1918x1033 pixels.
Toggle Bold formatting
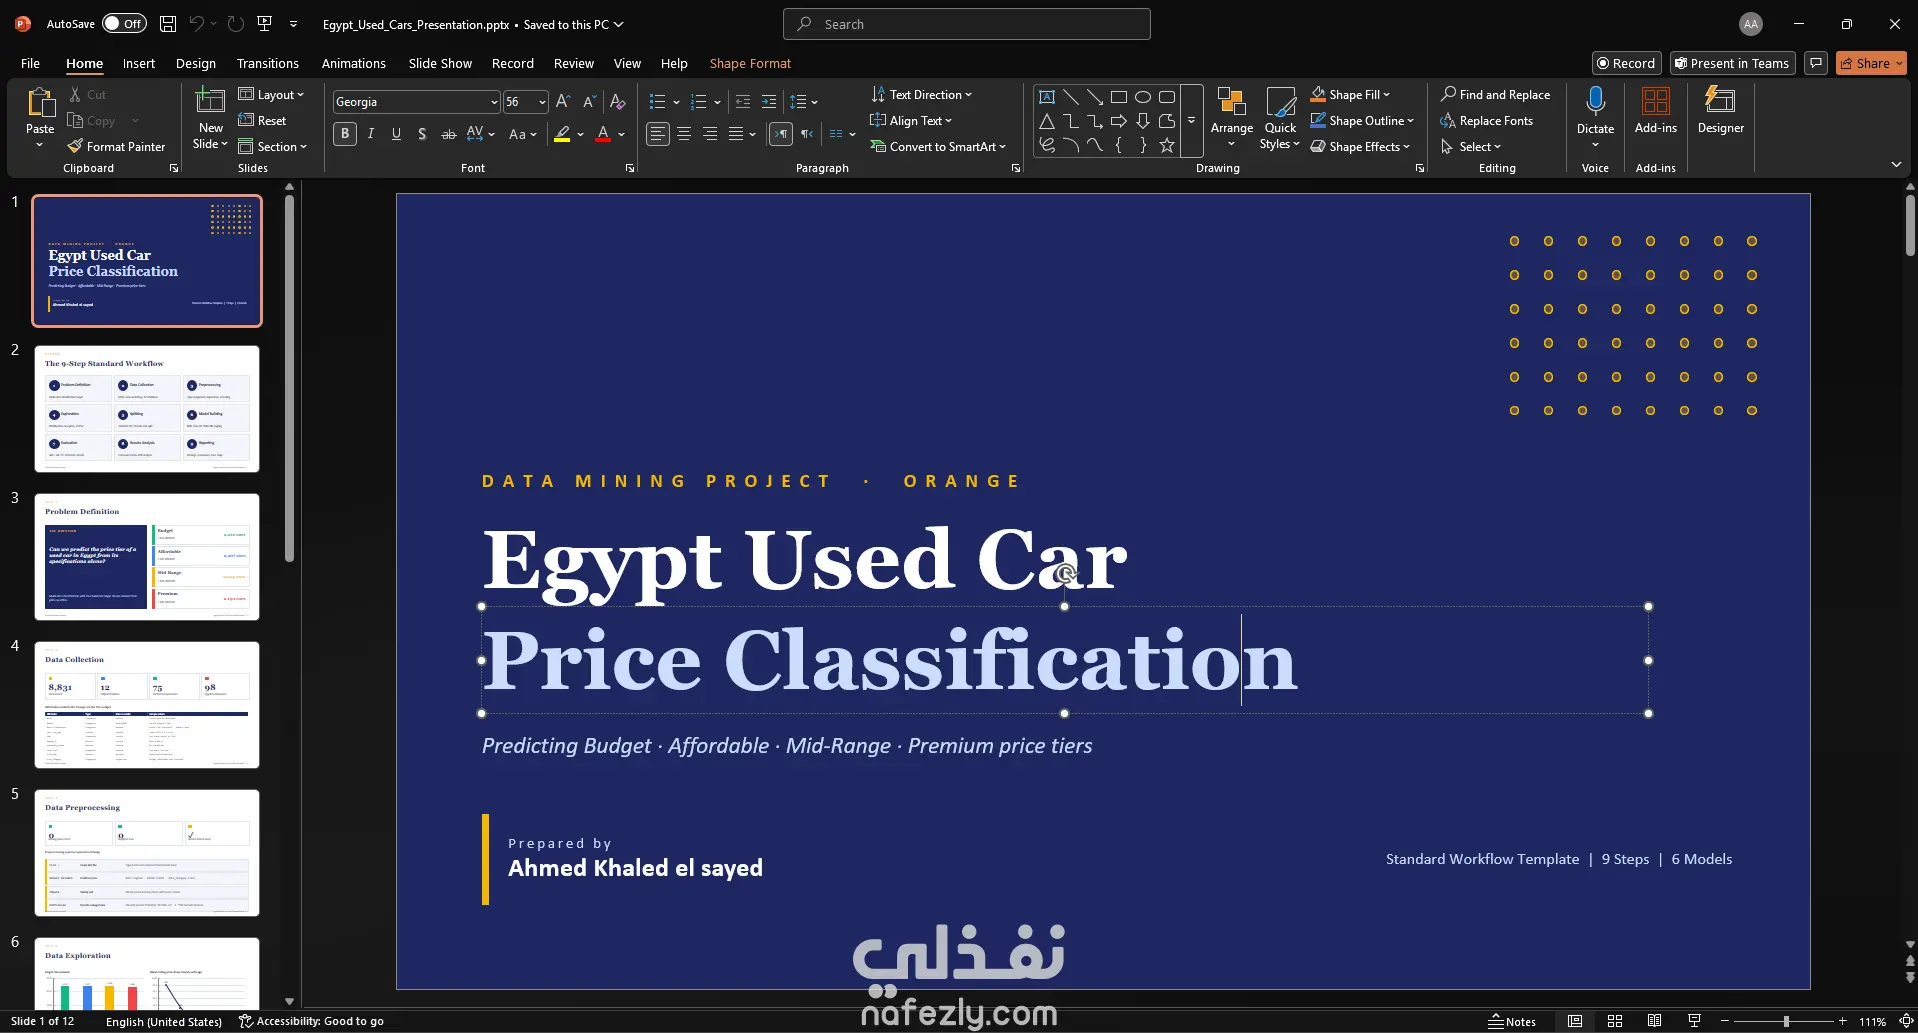(345, 133)
